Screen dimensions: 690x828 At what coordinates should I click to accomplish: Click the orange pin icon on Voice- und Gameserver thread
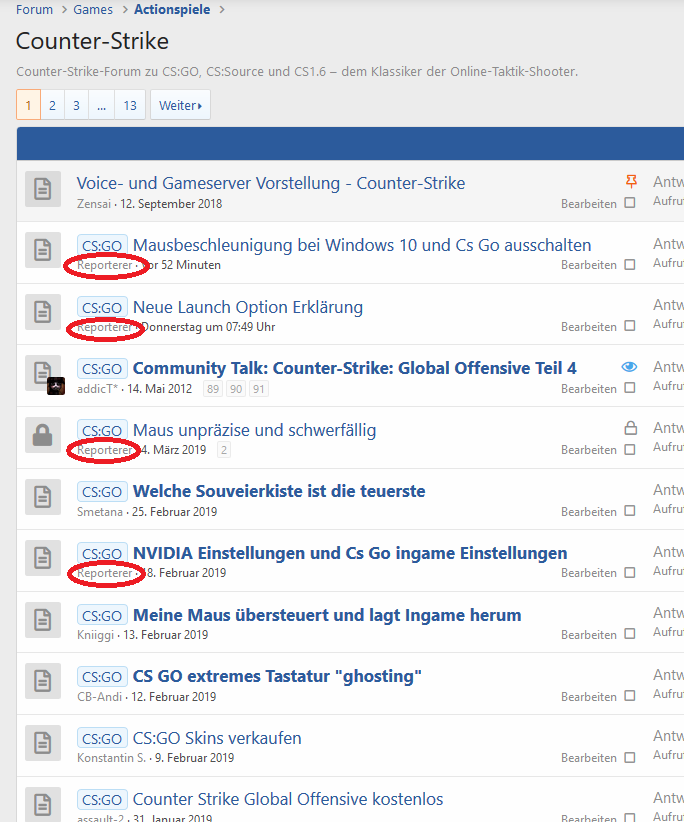631,182
